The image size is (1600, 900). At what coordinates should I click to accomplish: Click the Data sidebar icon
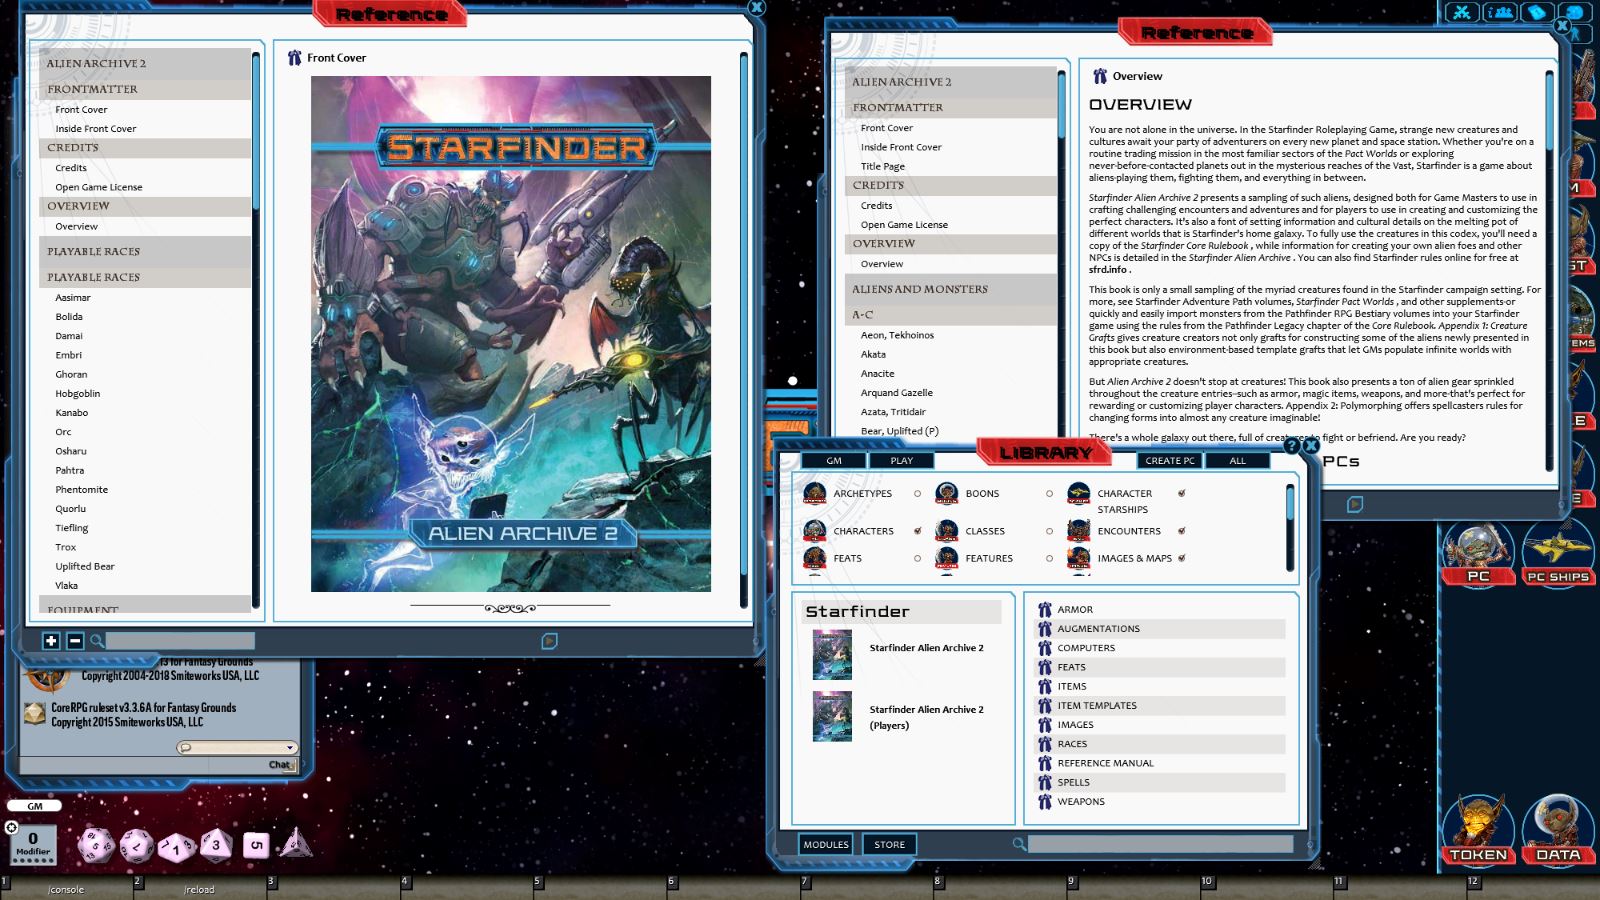pos(1557,828)
